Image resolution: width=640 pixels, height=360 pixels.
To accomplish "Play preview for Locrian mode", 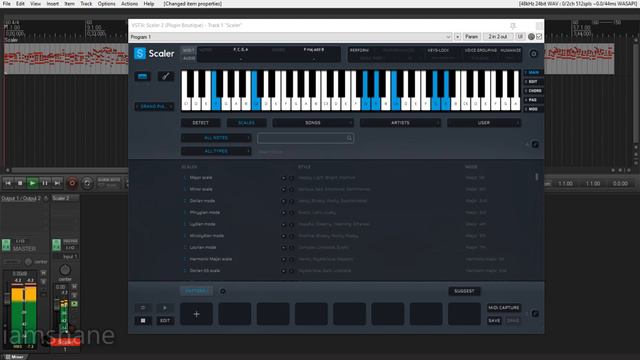I will [x=284, y=248].
